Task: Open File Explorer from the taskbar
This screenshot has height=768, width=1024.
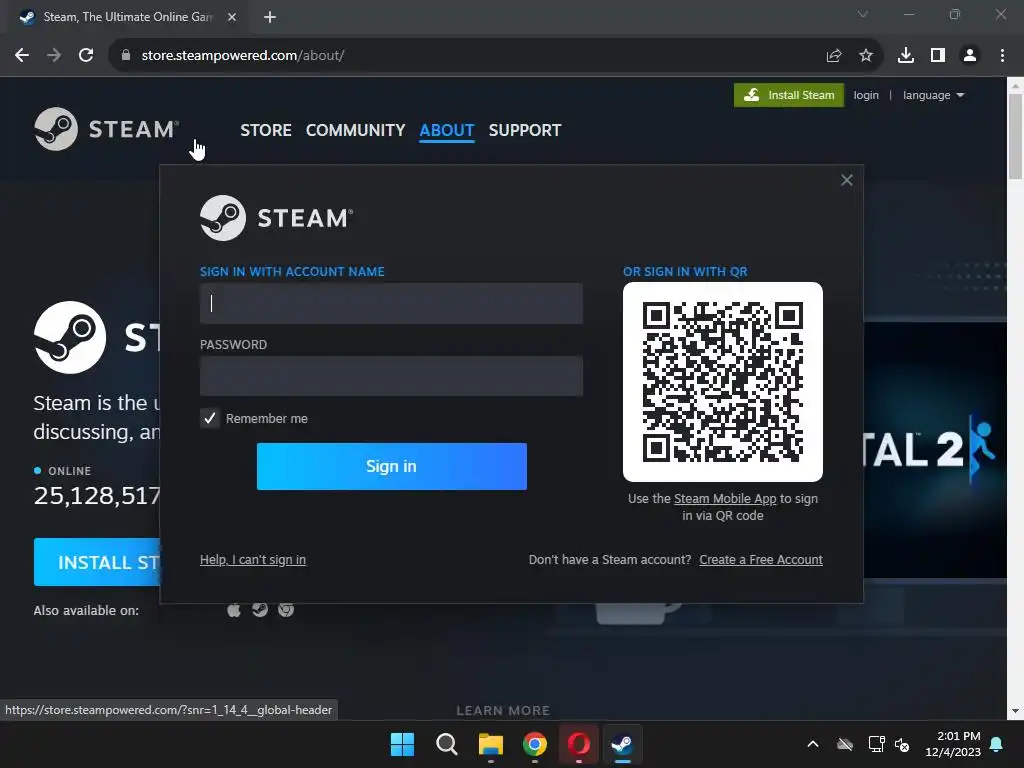Action: 490,744
